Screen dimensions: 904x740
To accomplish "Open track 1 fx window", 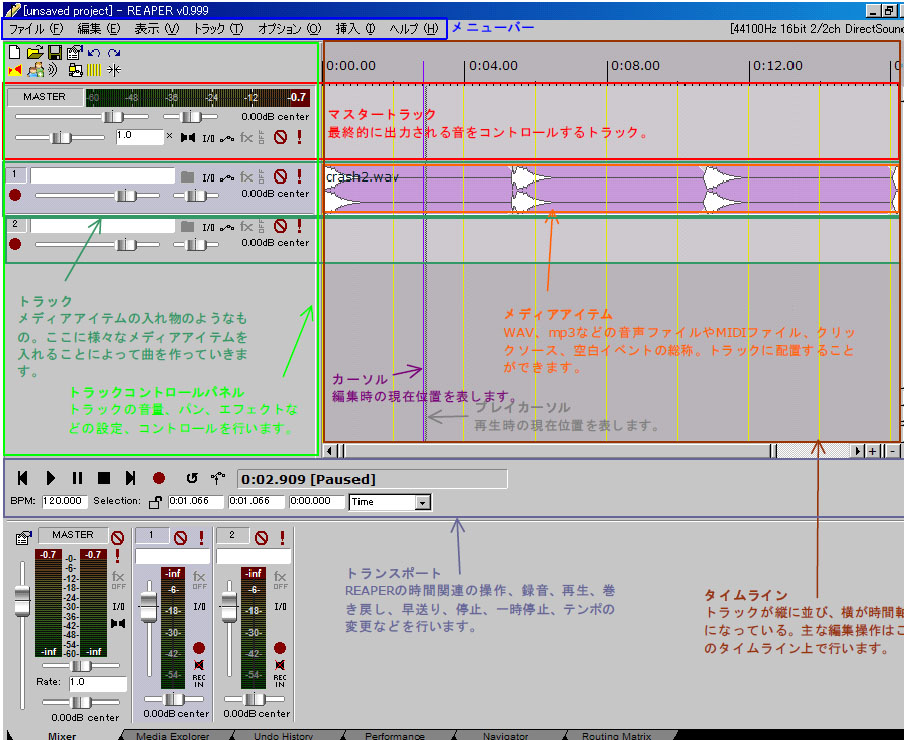I will [x=246, y=177].
